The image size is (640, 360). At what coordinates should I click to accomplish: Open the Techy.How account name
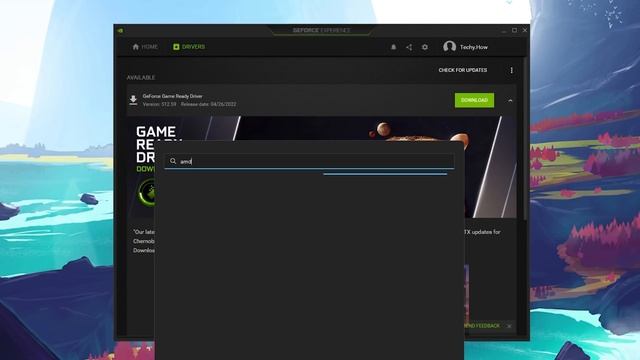pyautogui.click(x=474, y=47)
